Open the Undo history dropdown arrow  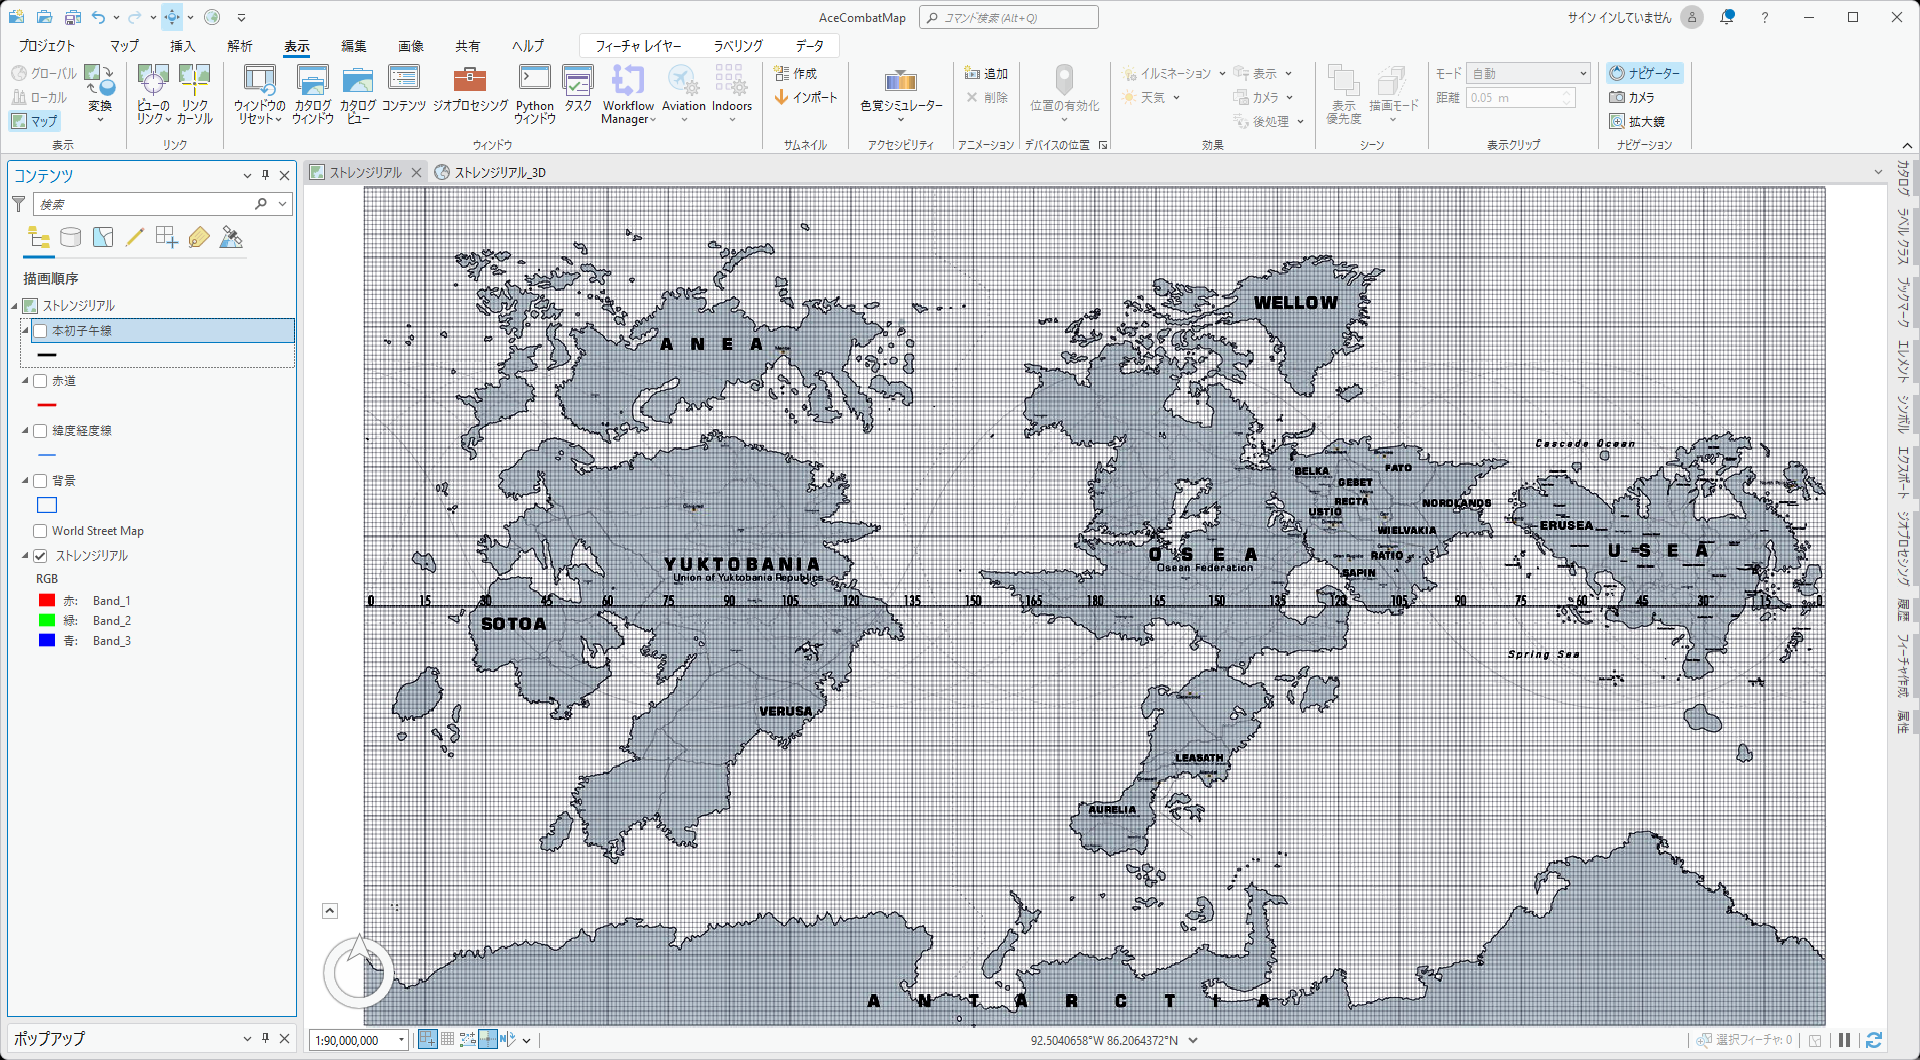pyautogui.click(x=116, y=17)
